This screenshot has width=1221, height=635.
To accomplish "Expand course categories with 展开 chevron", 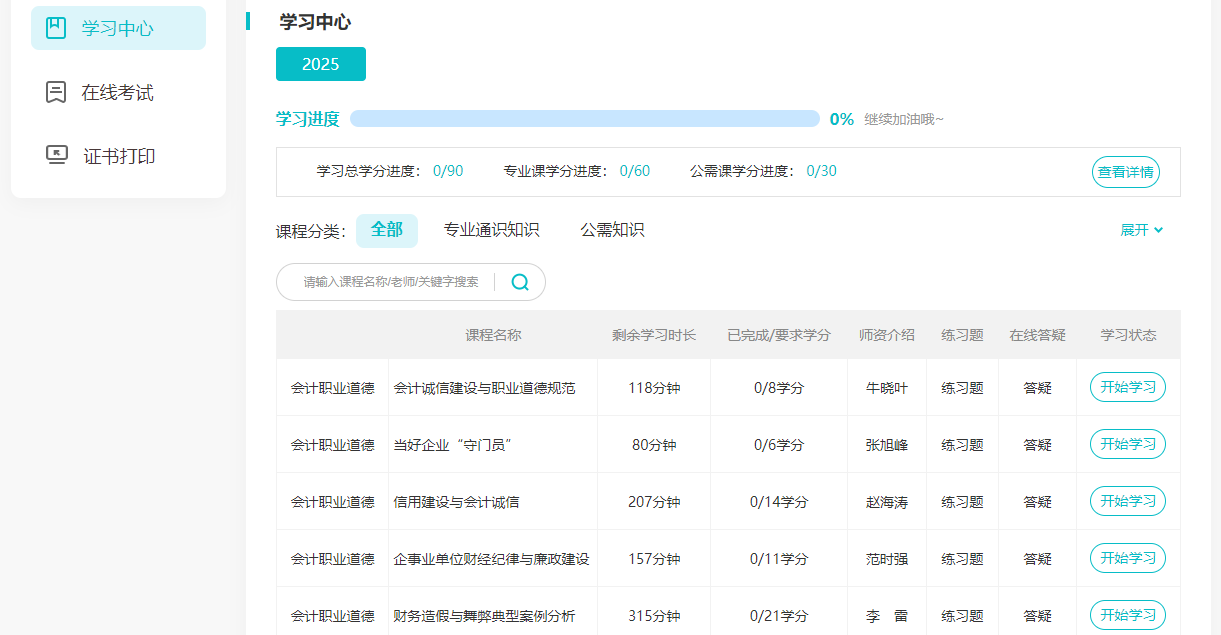I will coord(1142,230).
